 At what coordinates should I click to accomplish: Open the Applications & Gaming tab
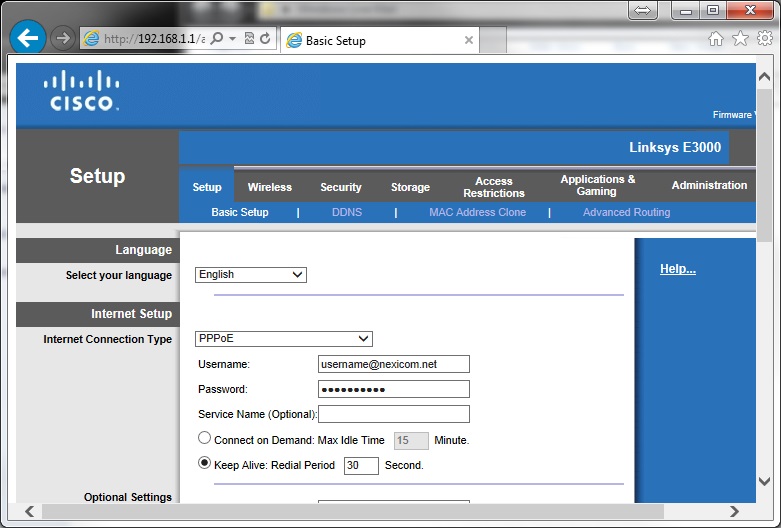597,185
